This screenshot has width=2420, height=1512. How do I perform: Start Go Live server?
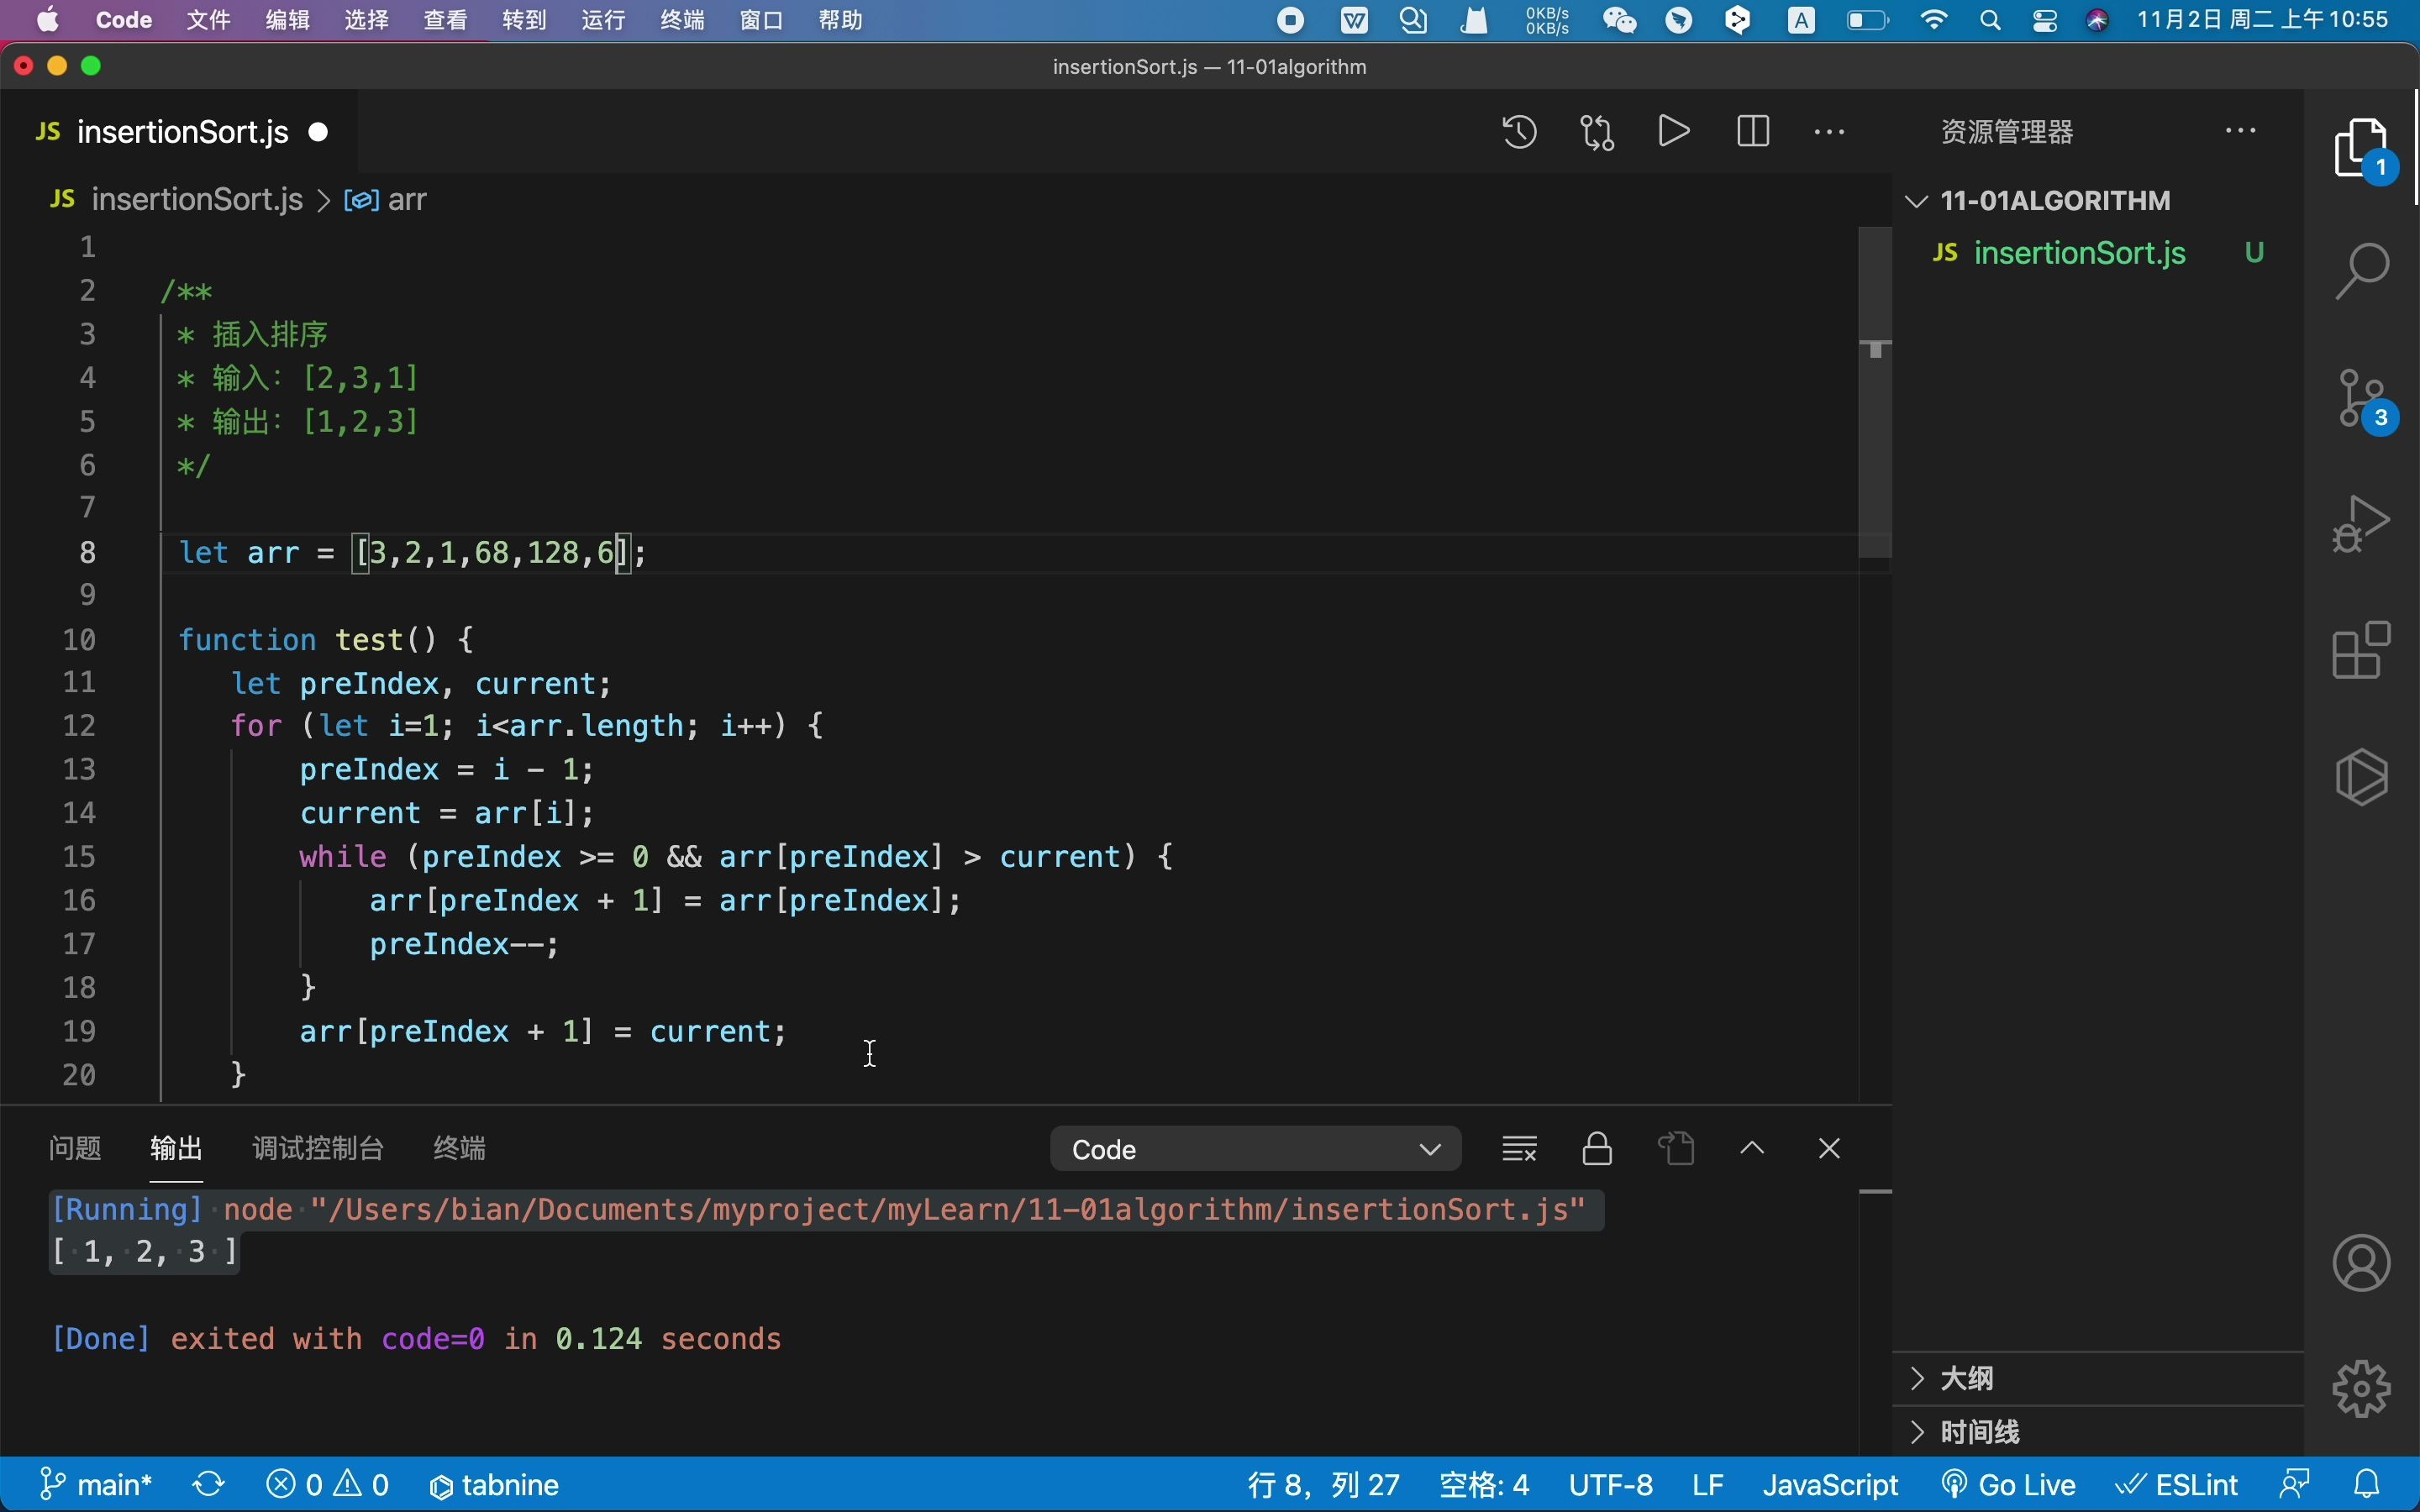(2008, 1485)
